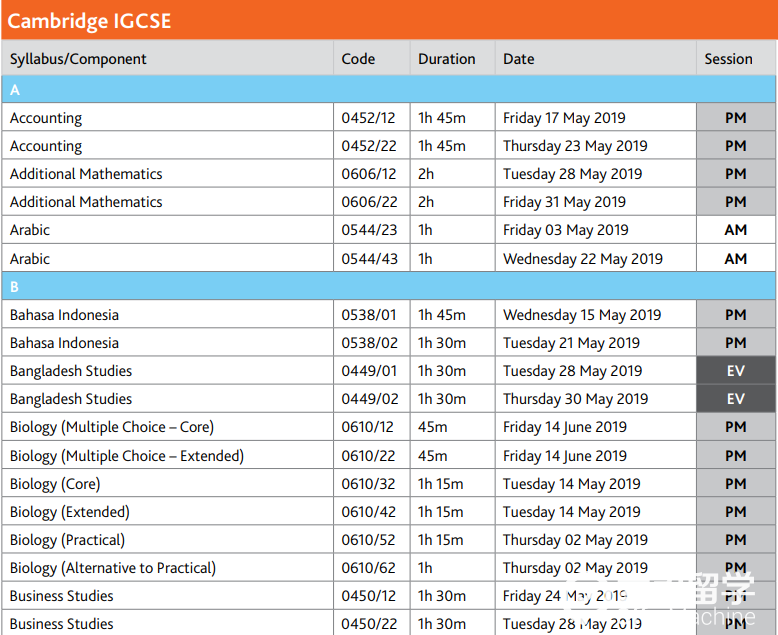Select code 0452/12
The width and height of the screenshot is (778, 635).
click(368, 118)
